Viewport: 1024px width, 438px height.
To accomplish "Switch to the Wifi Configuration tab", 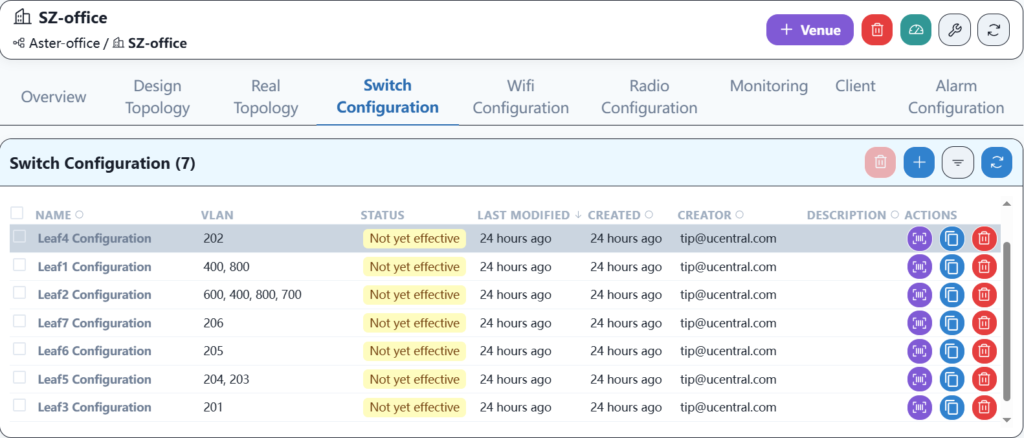I will tap(520, 97).
